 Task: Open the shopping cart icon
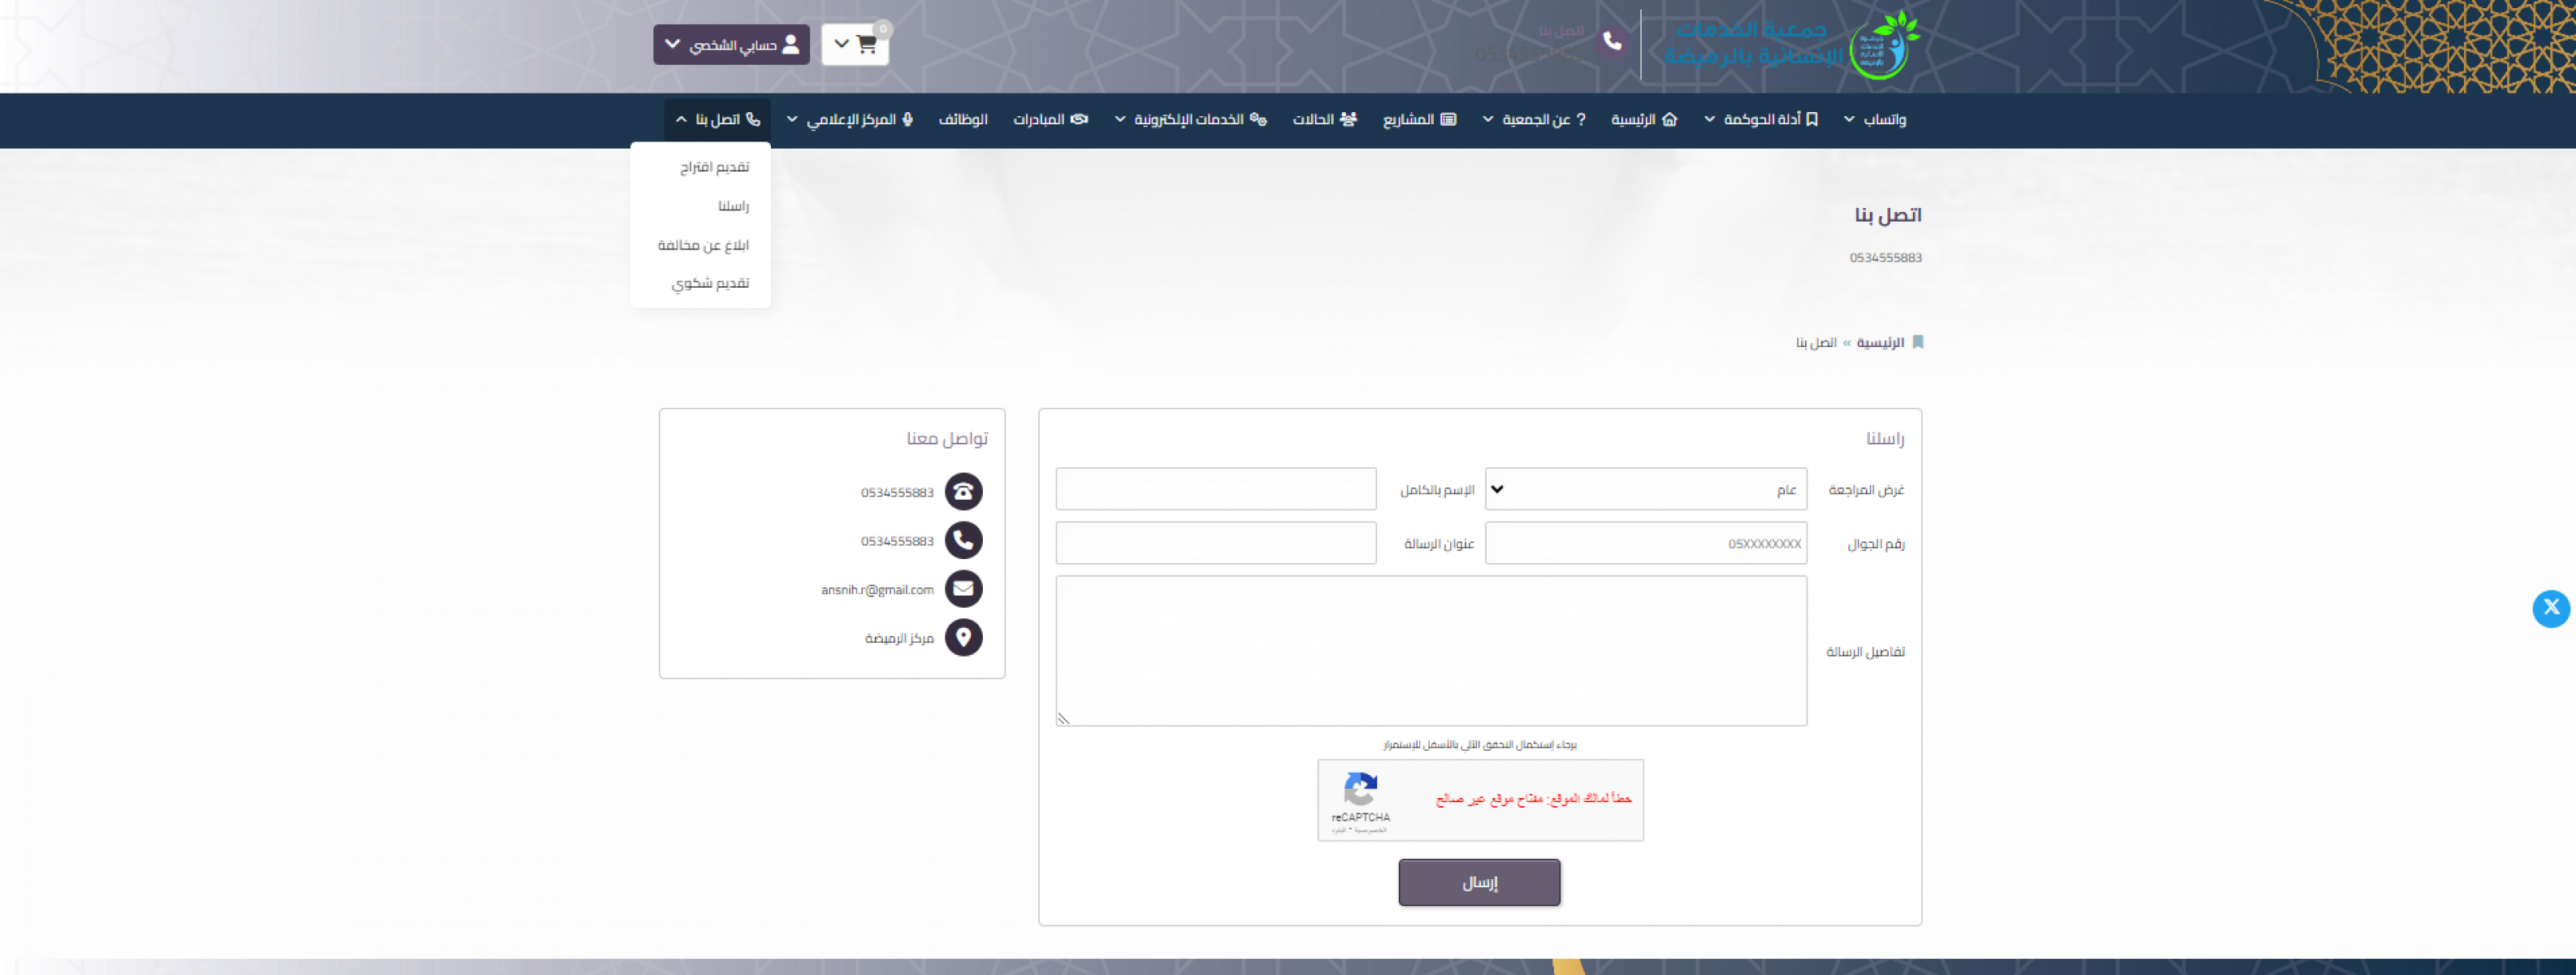pos(866,45)
